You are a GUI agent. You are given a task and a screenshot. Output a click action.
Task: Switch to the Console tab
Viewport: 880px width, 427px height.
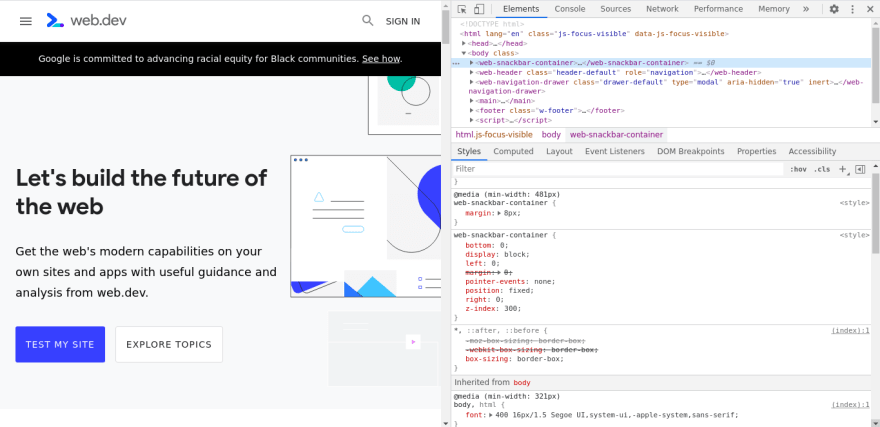click(x=570, y=9)
